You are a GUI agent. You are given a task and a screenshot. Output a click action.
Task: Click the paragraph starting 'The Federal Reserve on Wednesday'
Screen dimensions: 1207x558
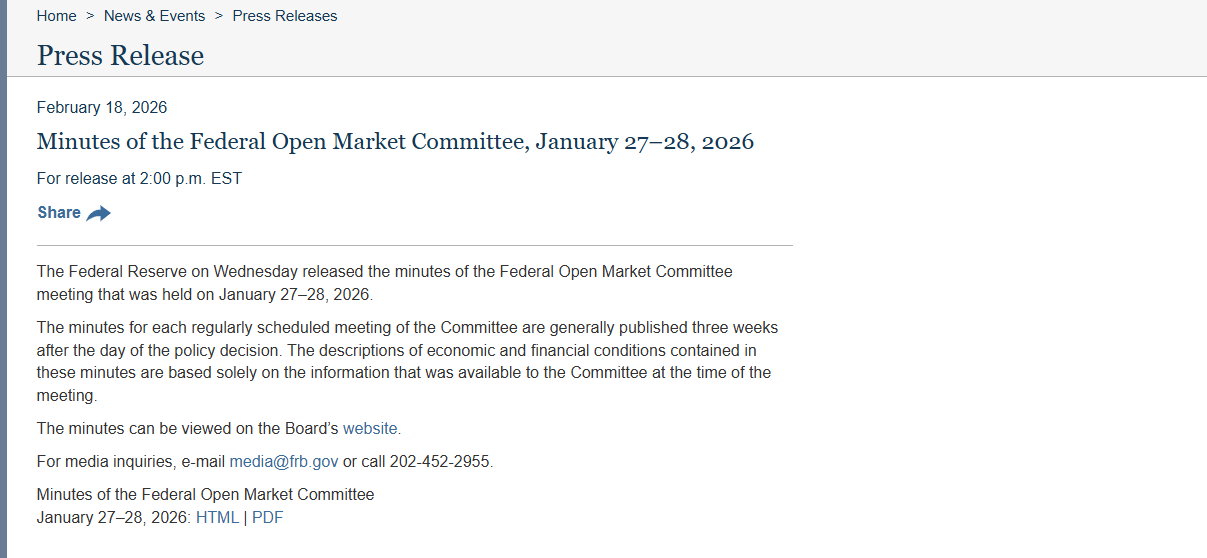[384, 283]
